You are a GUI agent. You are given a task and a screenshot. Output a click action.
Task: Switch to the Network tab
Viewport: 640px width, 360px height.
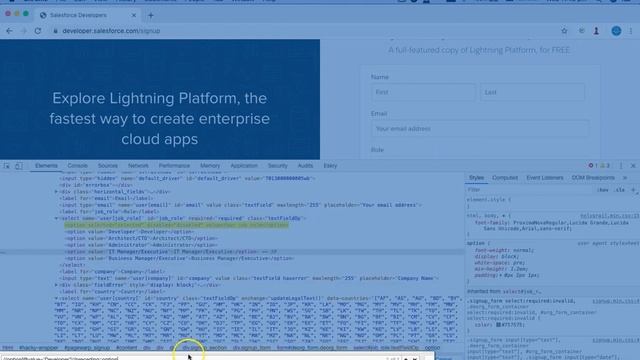(x=138, y=166)
